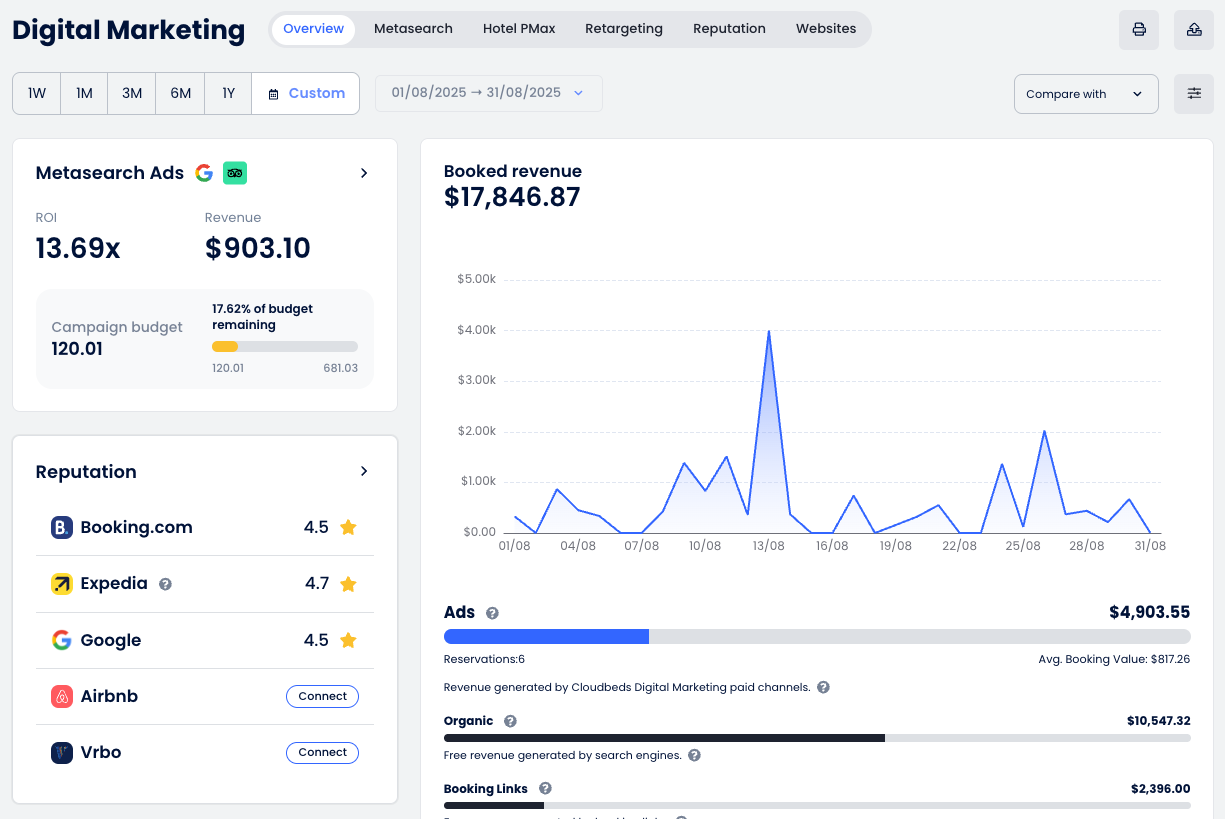Image resolution: width=1225 pixels, height=819 pixels.
Task: Select the 3M time range
Action: click(x=132, y=94)
